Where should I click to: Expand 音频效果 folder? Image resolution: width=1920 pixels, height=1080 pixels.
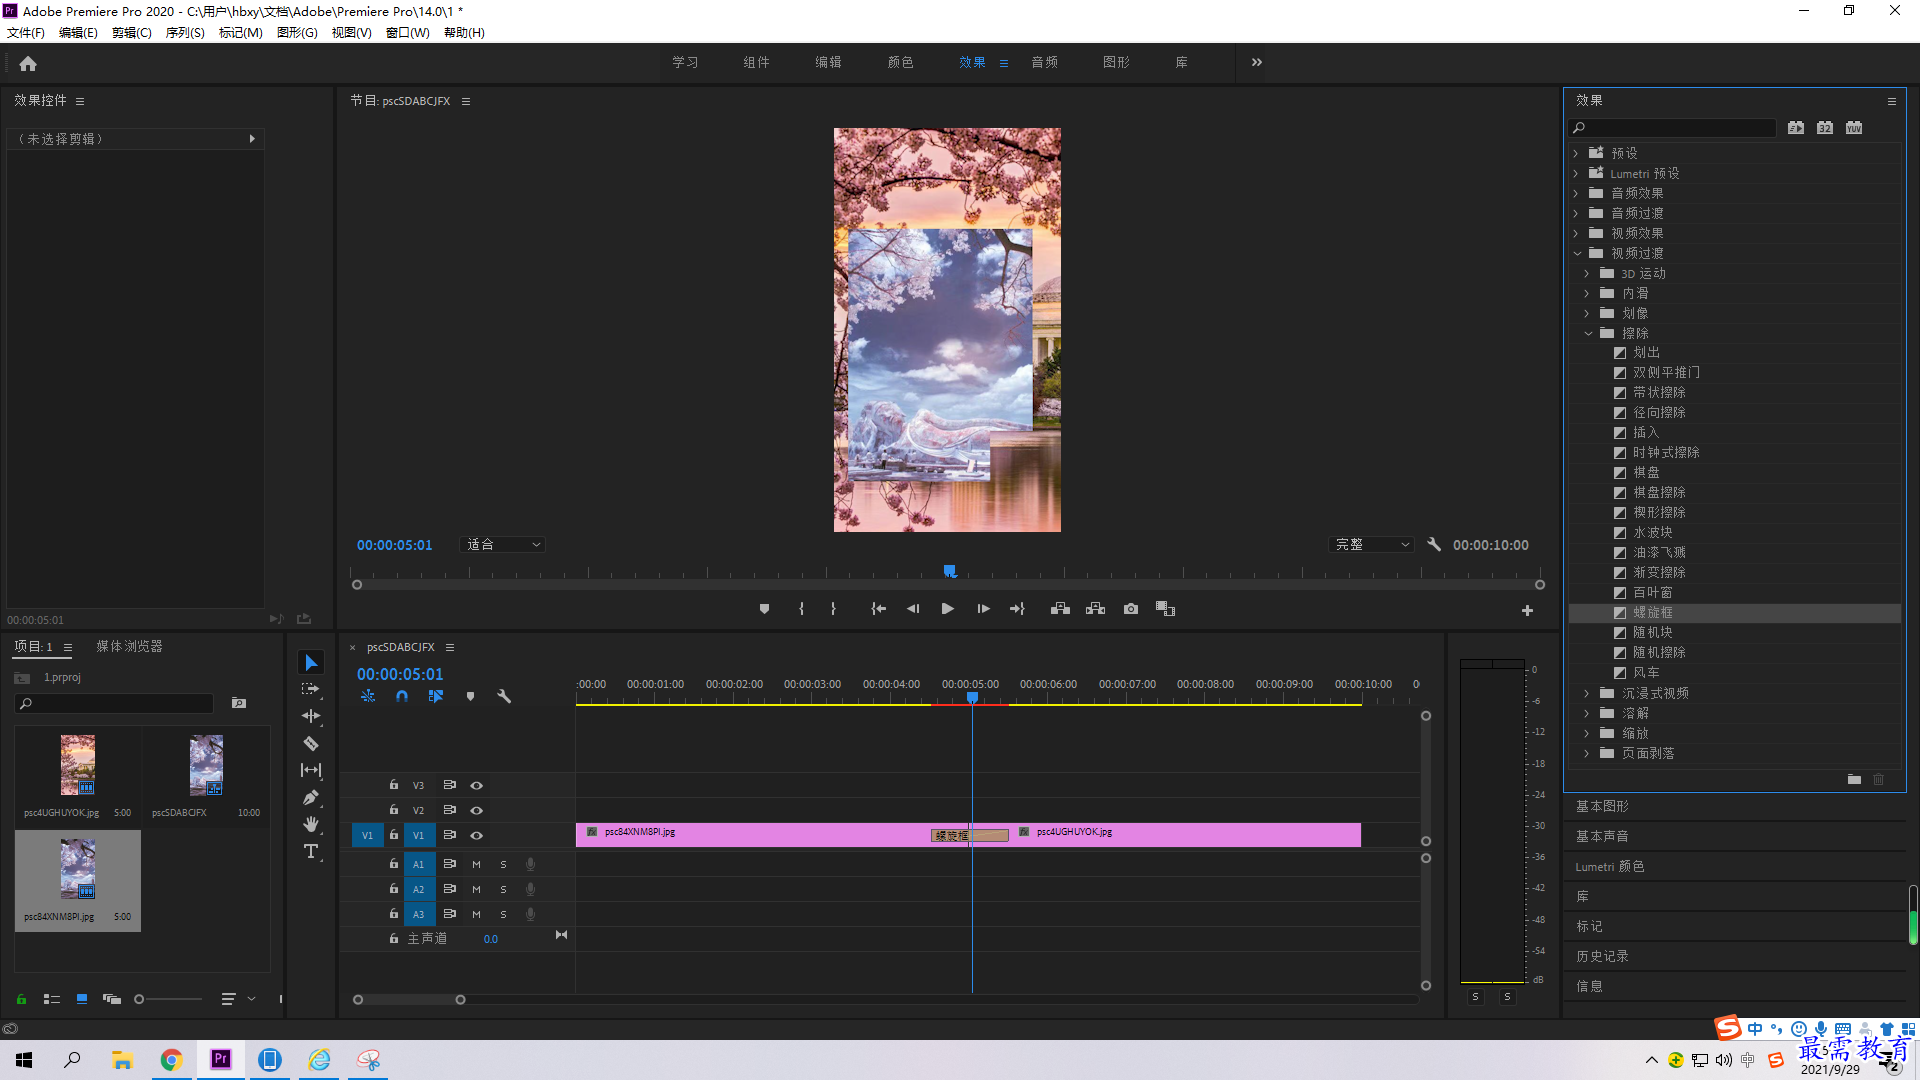coord(1576,193)
